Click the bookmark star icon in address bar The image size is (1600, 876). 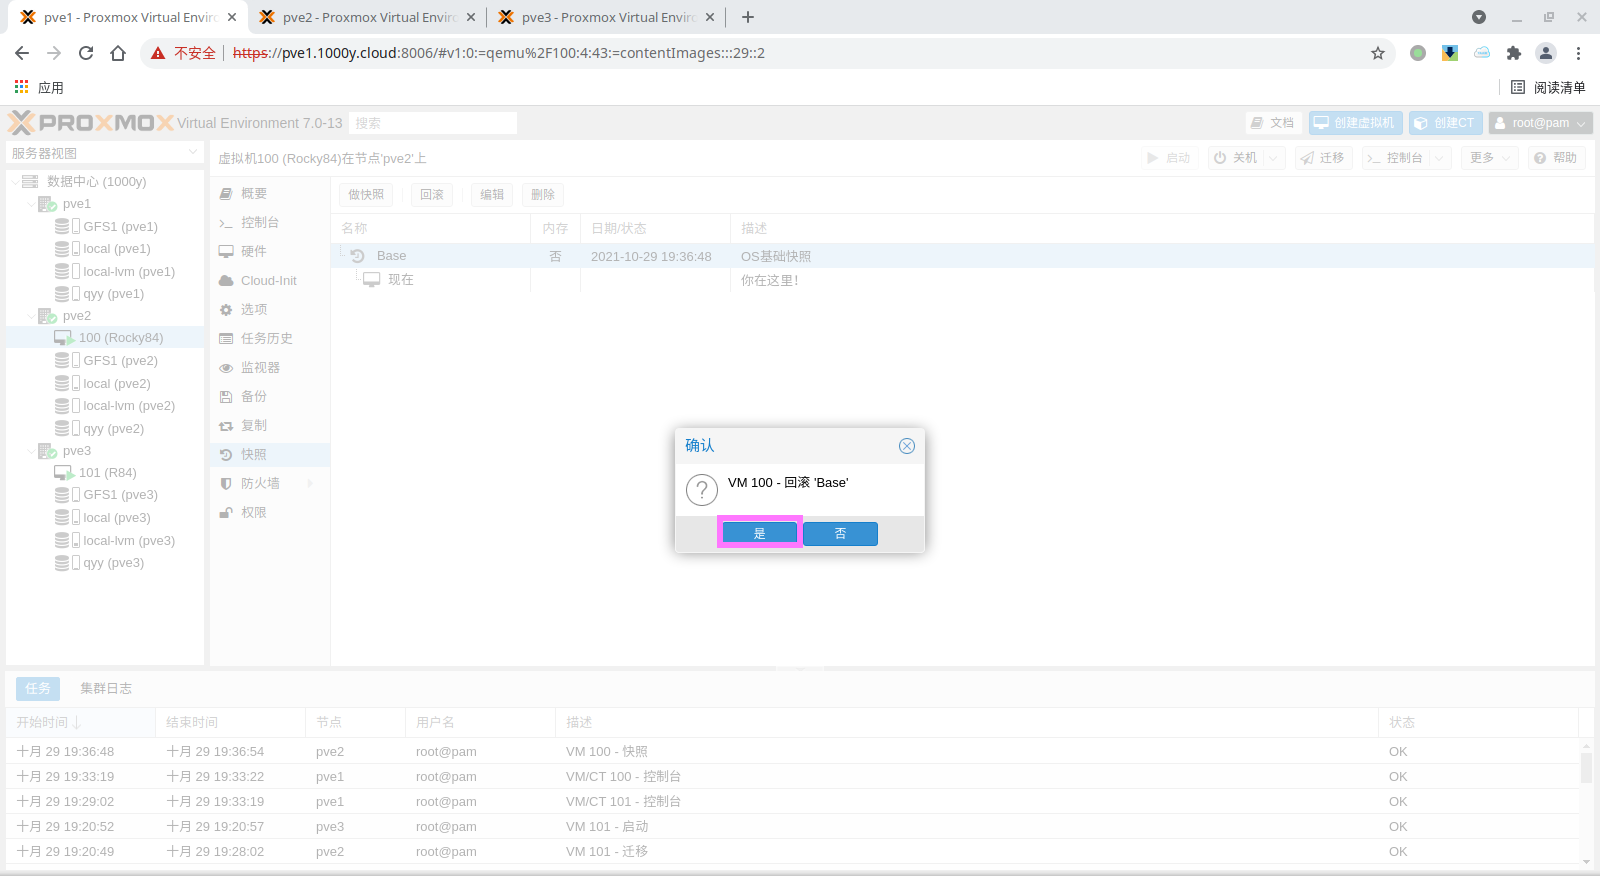[x=1378, y=53]
